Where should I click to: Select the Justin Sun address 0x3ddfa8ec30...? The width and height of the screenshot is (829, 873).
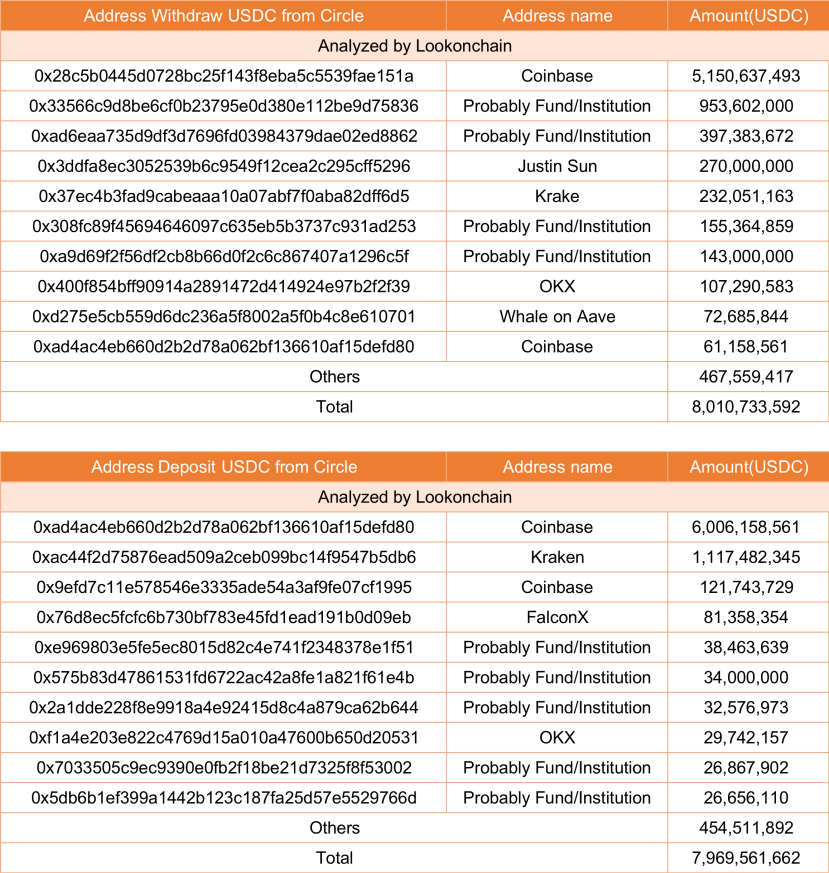pyautogui.click(x=224, y=166)
